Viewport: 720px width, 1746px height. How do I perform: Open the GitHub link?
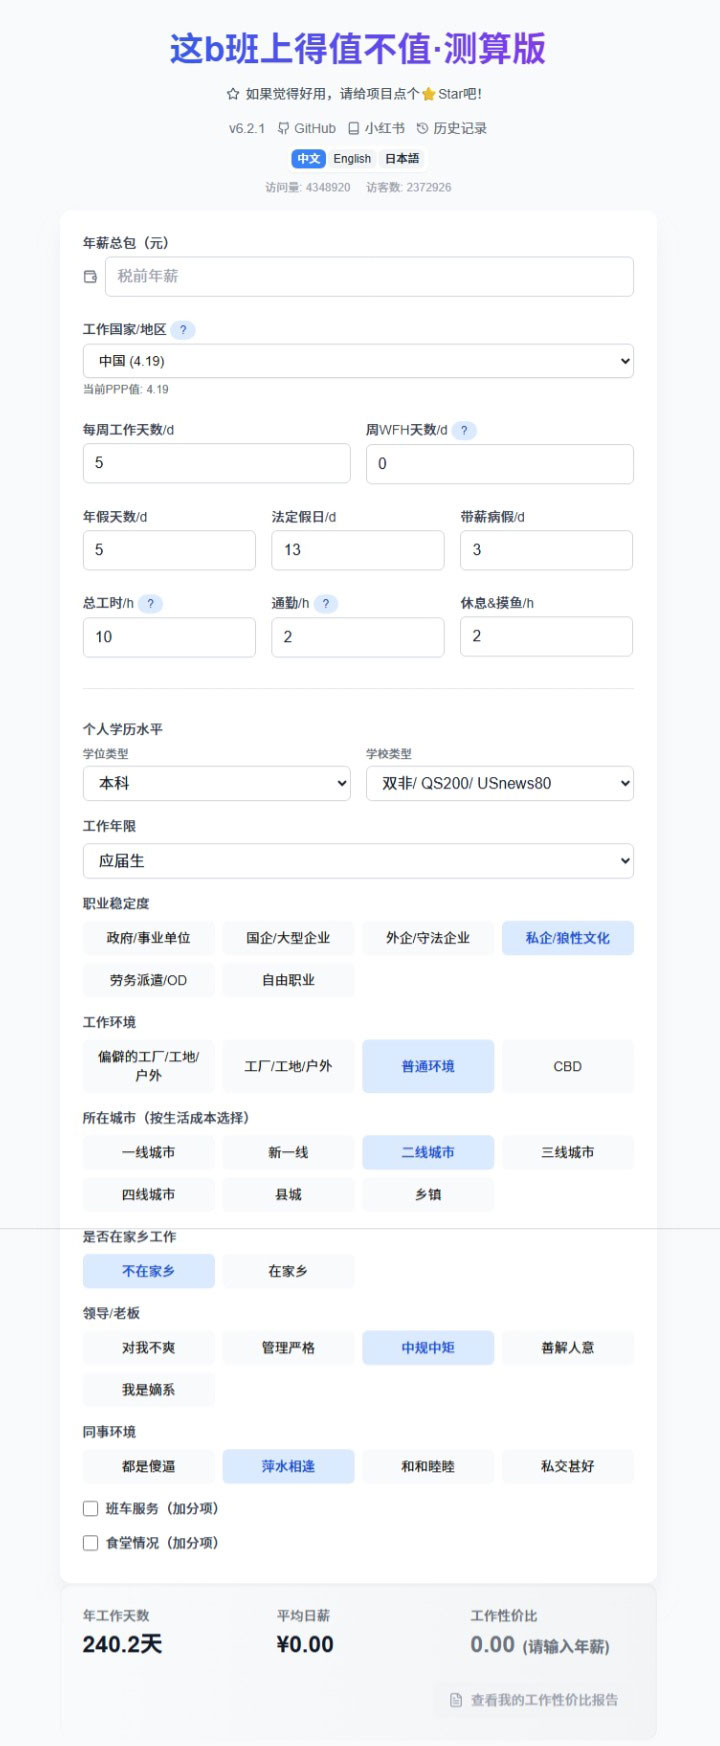306,128
